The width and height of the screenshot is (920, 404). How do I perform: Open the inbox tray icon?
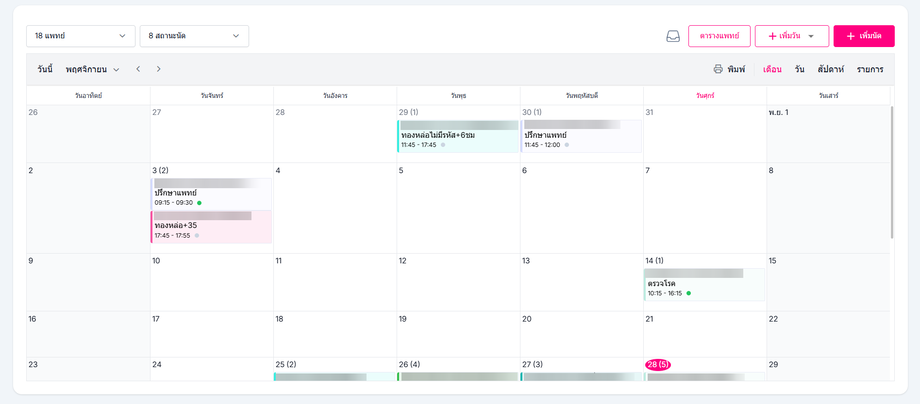point(673,36)
